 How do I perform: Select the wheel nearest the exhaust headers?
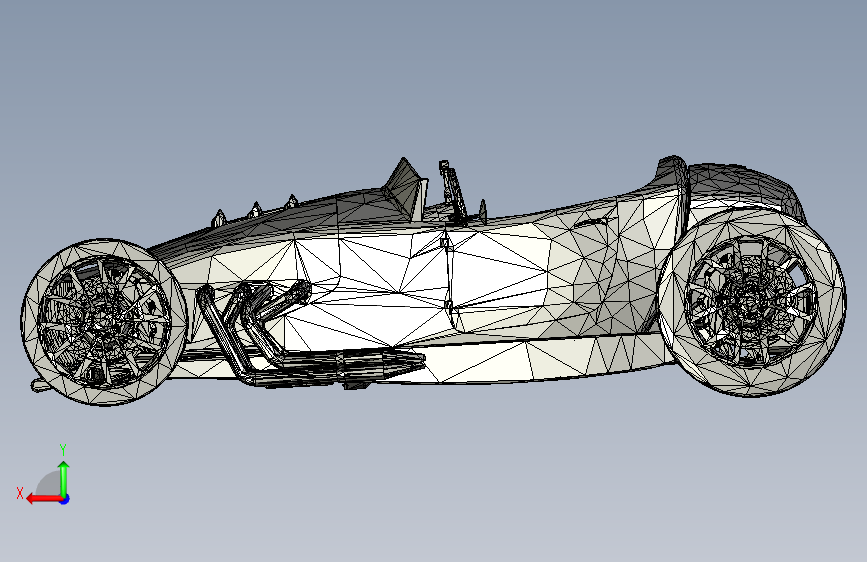click(105, 322)
